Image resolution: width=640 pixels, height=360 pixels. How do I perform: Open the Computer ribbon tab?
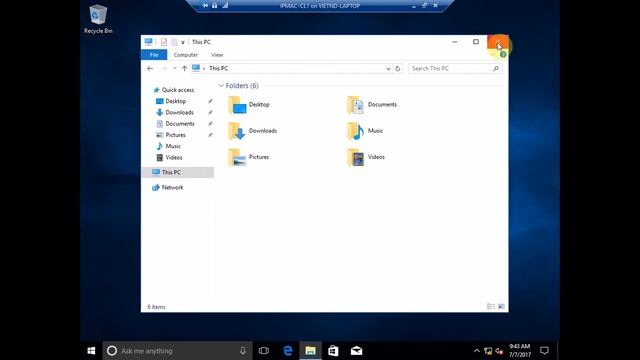[x=186, y=55]
